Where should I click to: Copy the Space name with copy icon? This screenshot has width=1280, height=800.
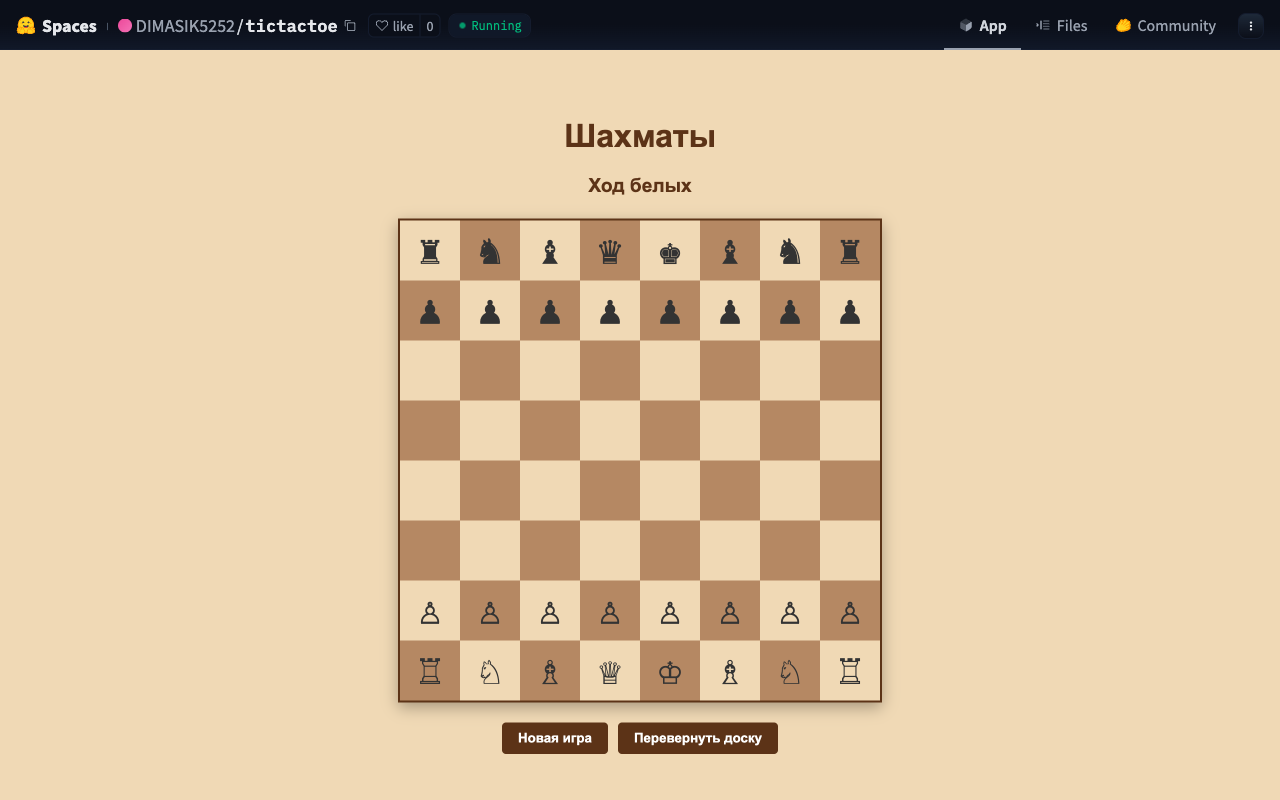[x=350, y=26]
